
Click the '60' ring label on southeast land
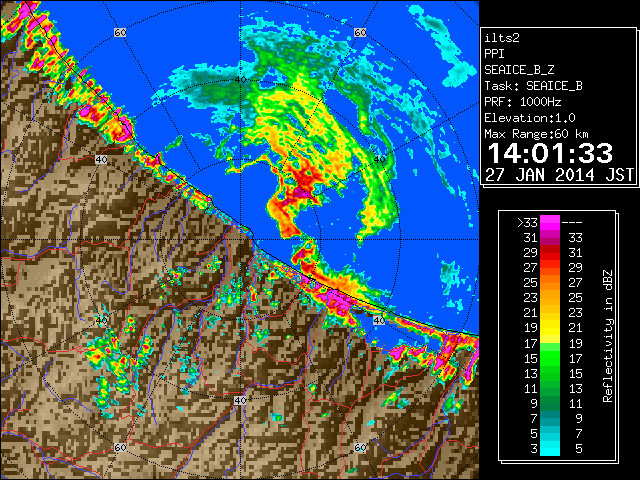[x=360, y=447]
